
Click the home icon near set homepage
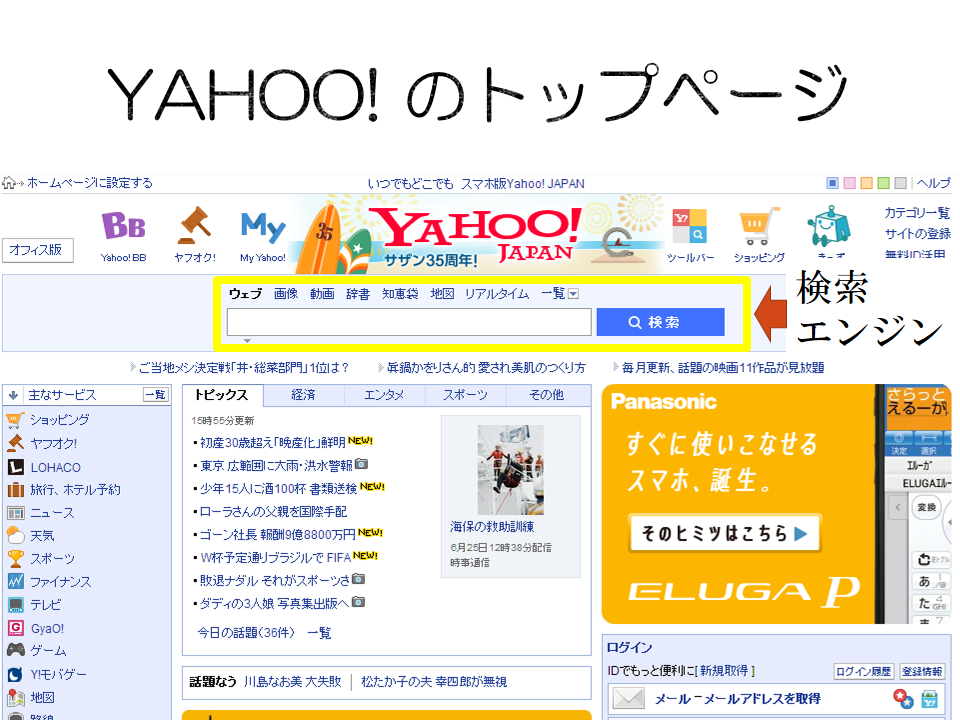click(9, 182)
